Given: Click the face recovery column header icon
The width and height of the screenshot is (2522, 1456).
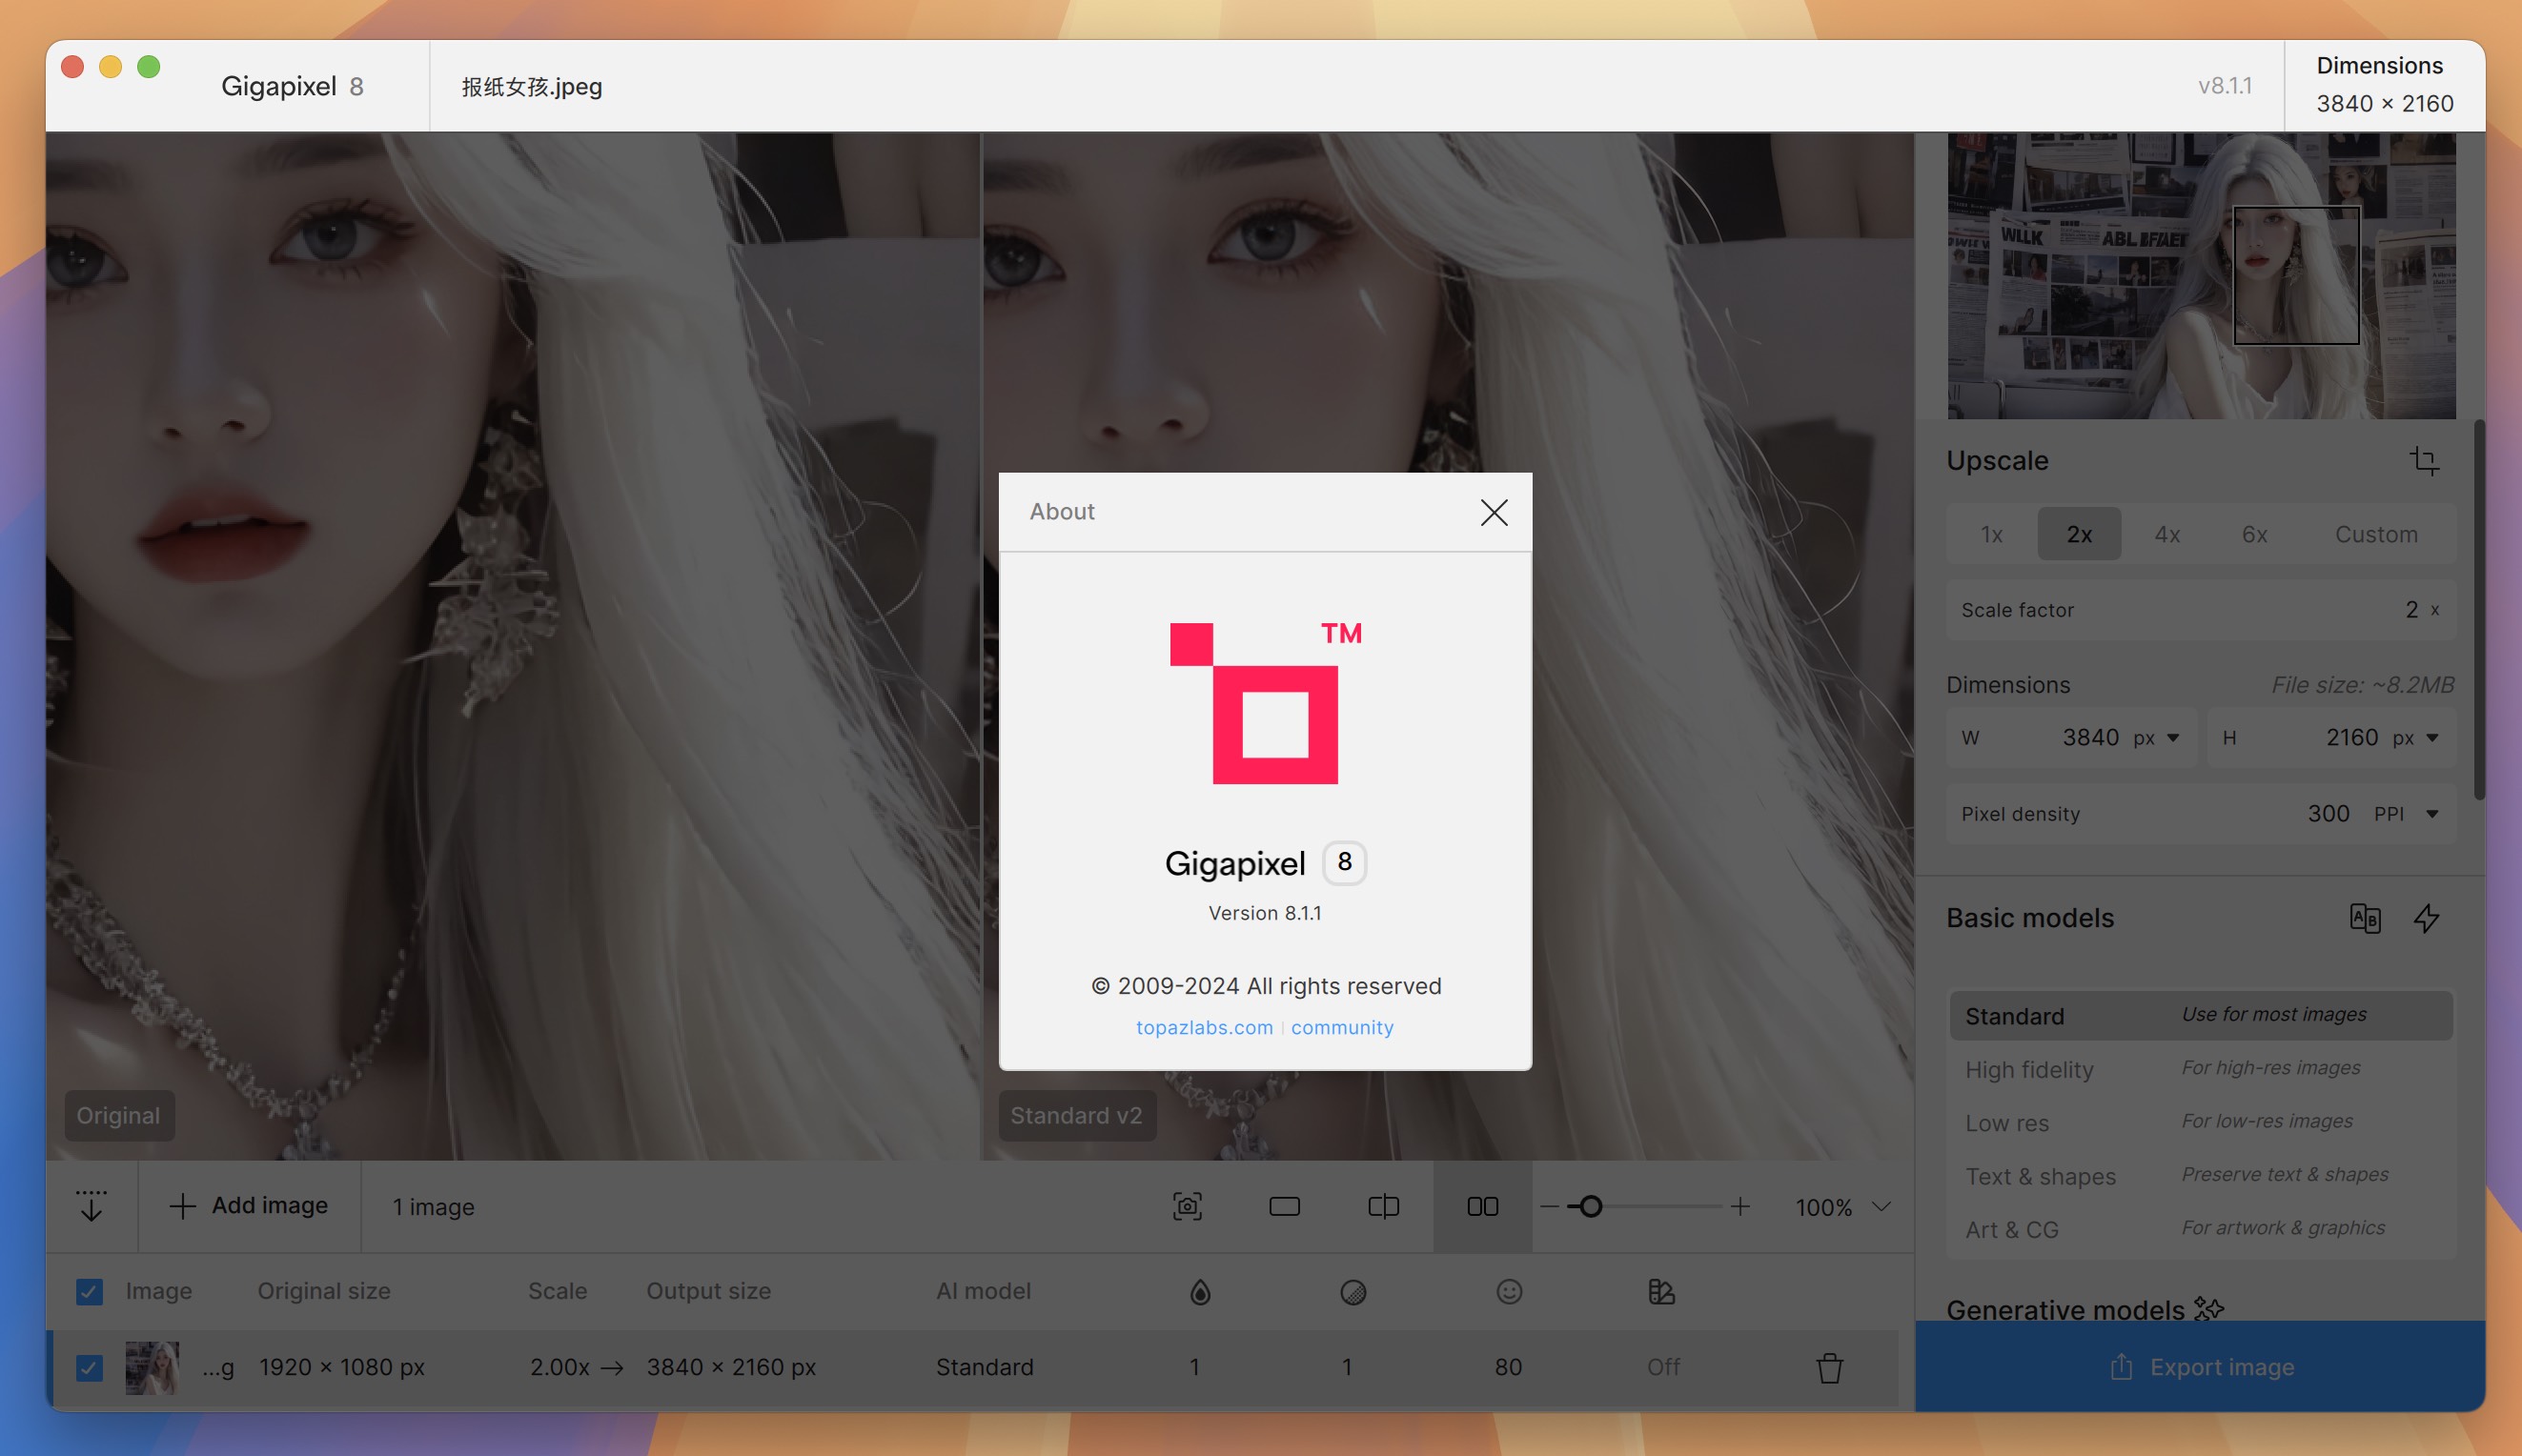Looking at the screenshot, I should 1509,1292.
